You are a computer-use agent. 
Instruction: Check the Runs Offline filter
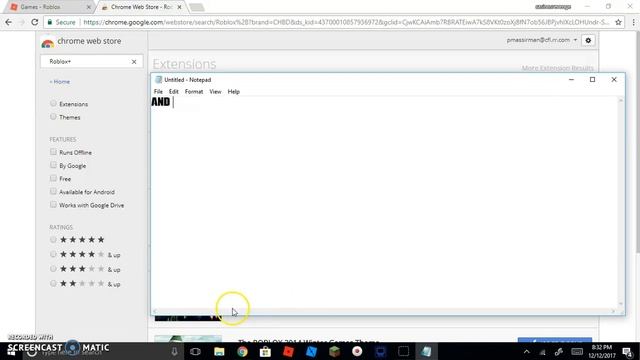coord(53,152)
